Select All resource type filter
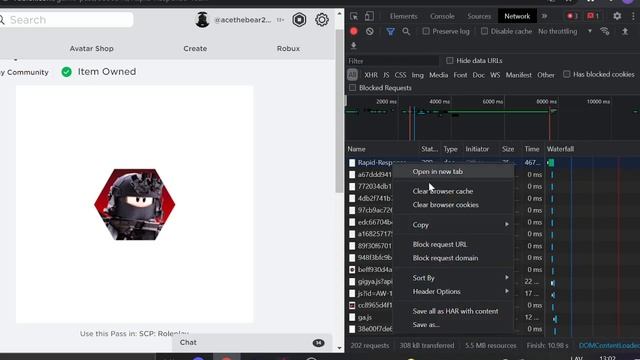Screen dimensions: 640x360 point(353,75)
